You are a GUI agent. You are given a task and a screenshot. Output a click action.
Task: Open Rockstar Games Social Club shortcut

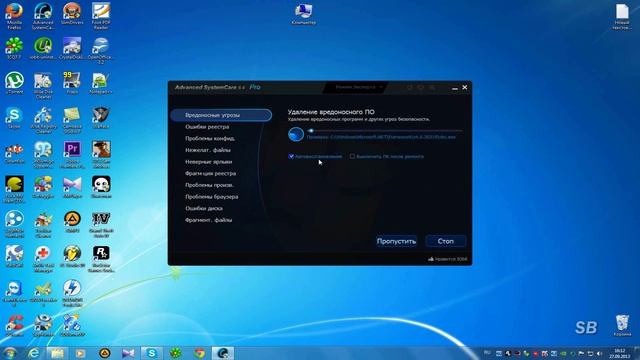(101, 259)
